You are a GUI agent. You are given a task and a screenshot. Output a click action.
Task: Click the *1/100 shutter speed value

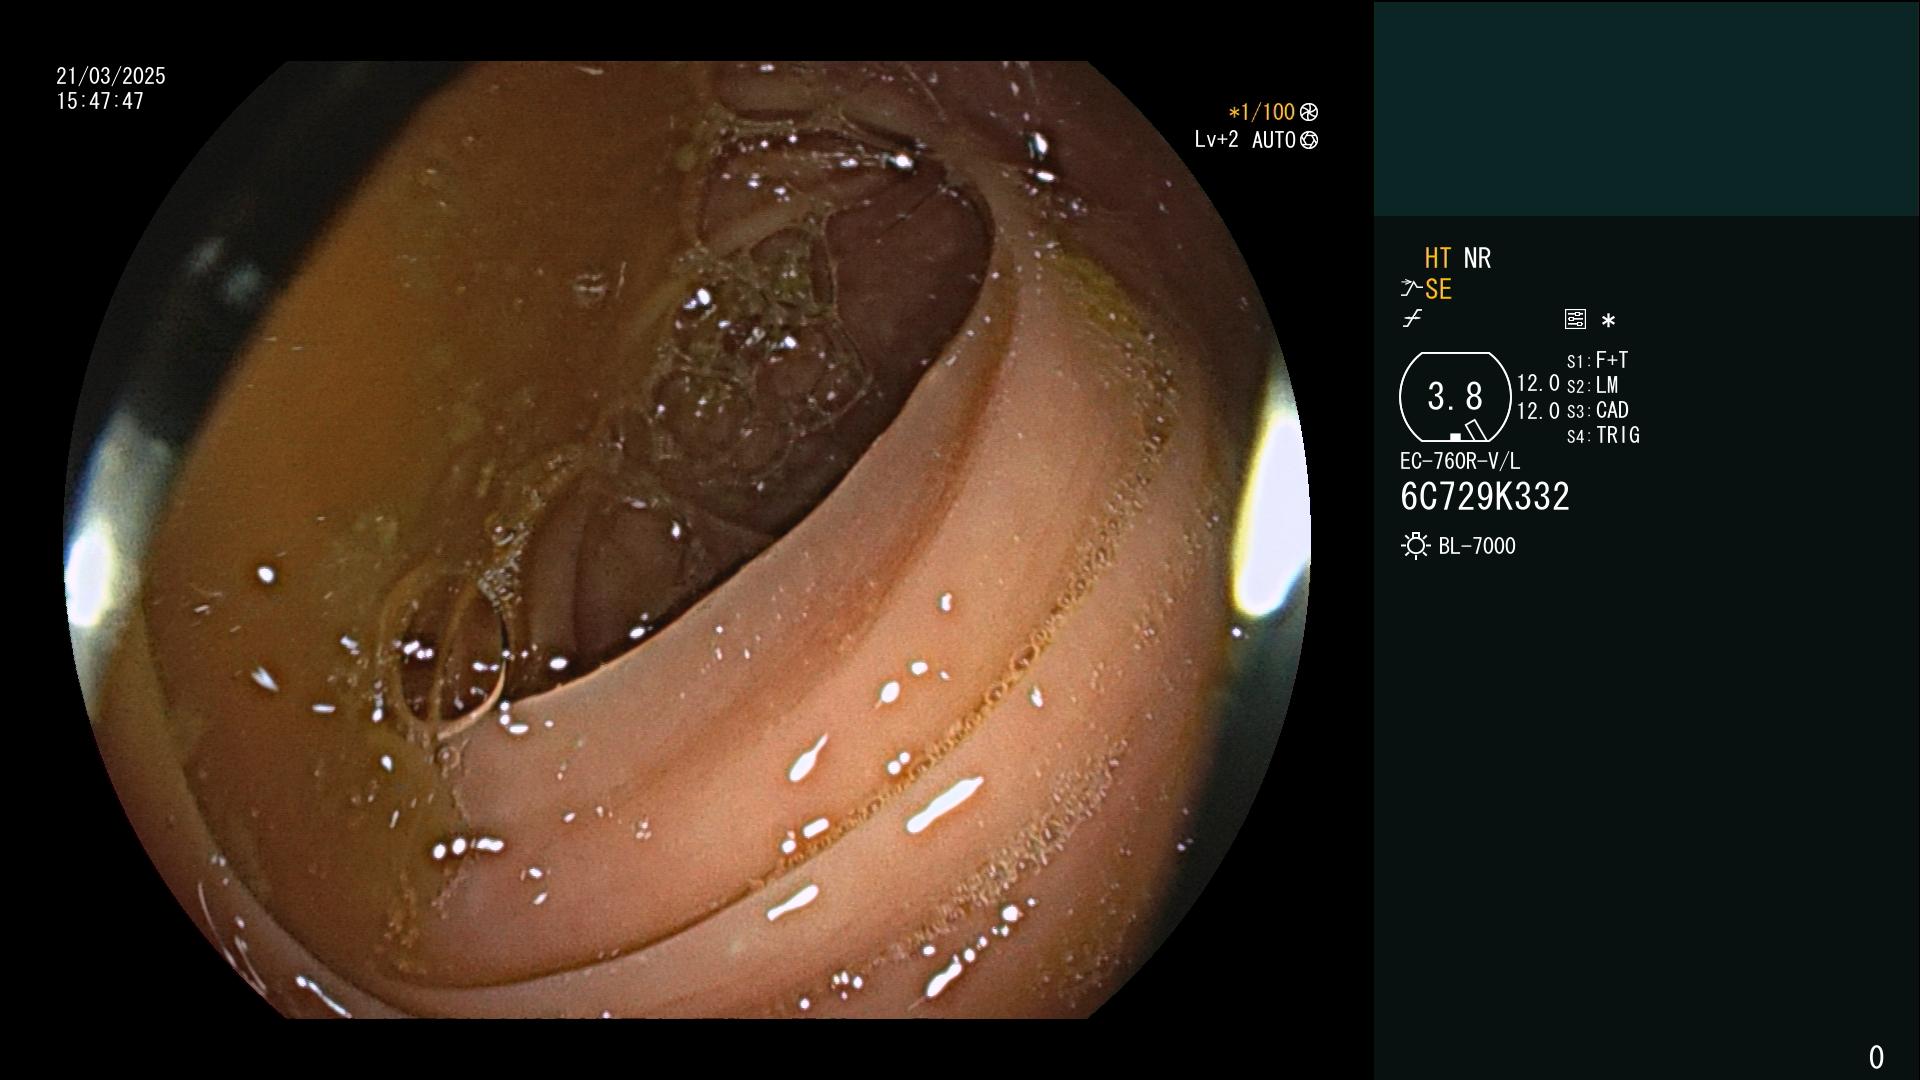[1261, 112]
